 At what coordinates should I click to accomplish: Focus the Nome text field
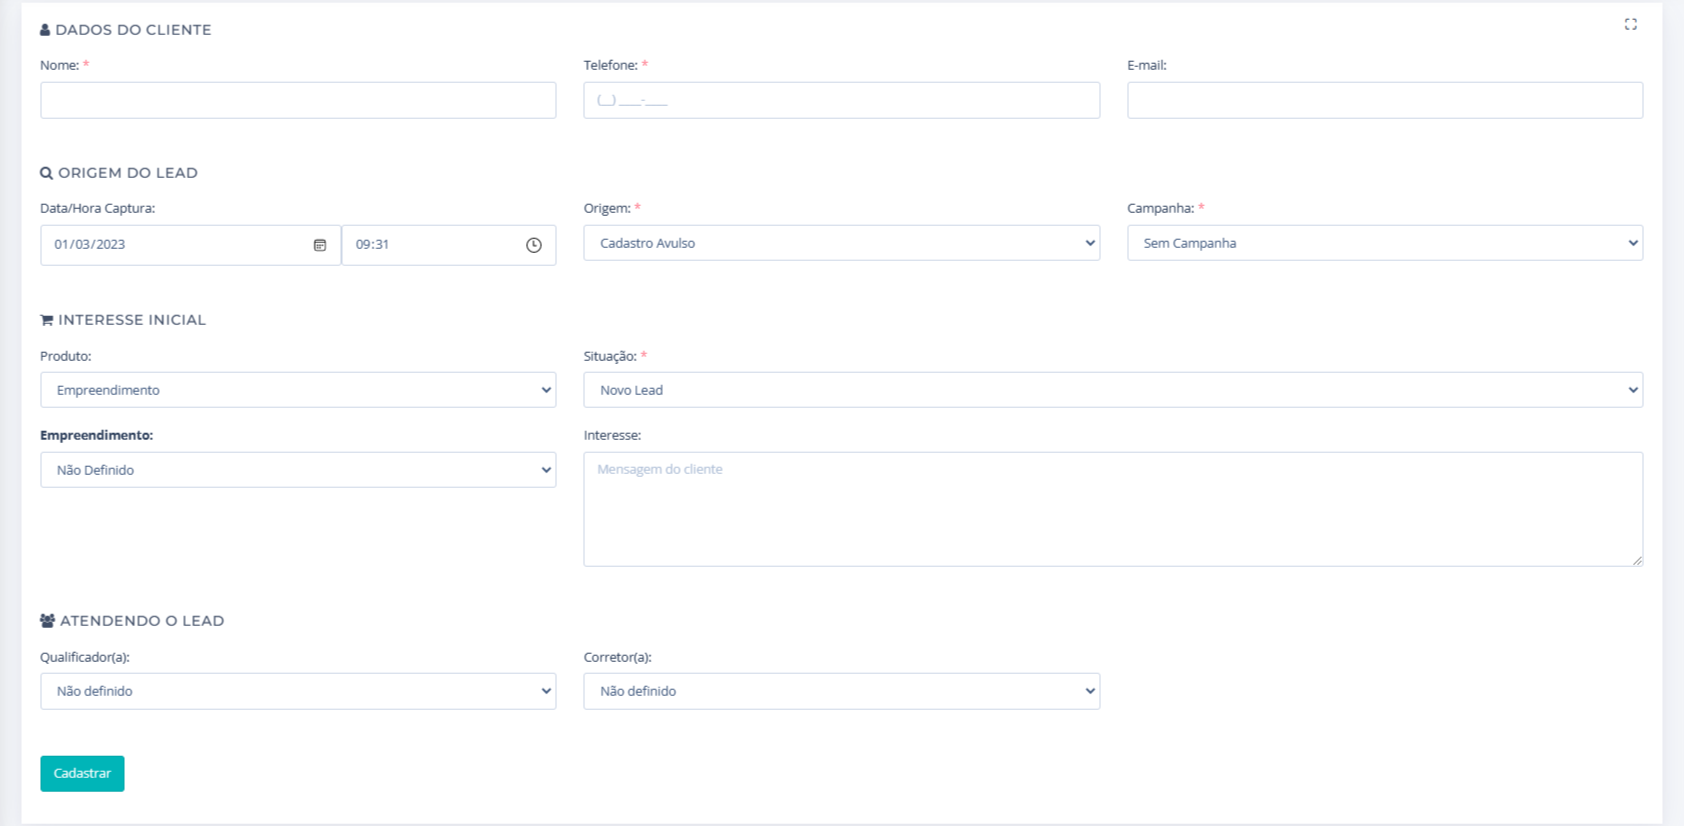point(298,100)
